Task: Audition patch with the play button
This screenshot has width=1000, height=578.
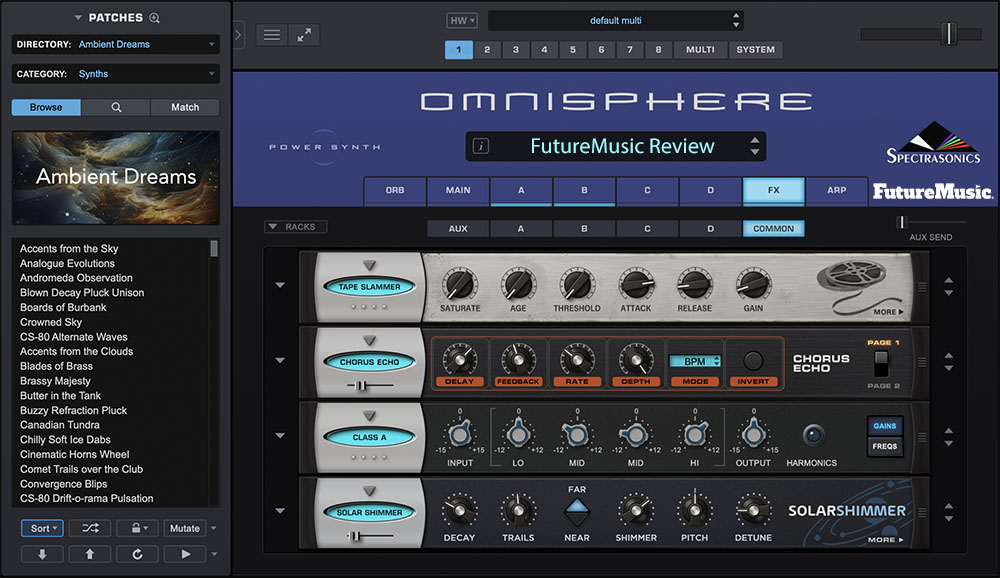Action: point(185,554)
